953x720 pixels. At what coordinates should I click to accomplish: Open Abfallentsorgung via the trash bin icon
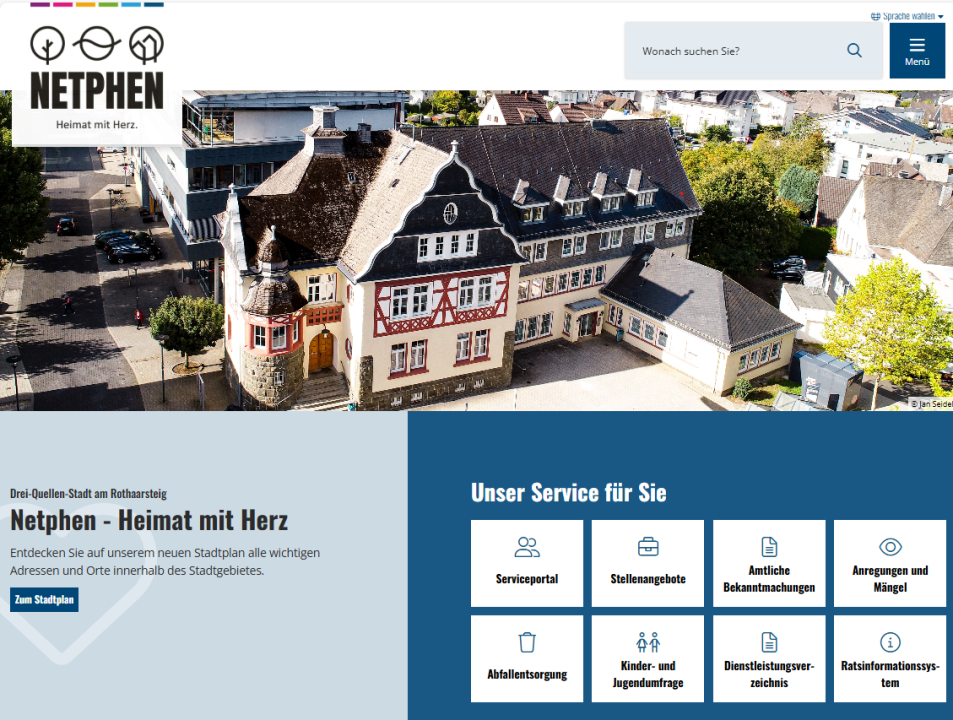click(x=527, y=642)
